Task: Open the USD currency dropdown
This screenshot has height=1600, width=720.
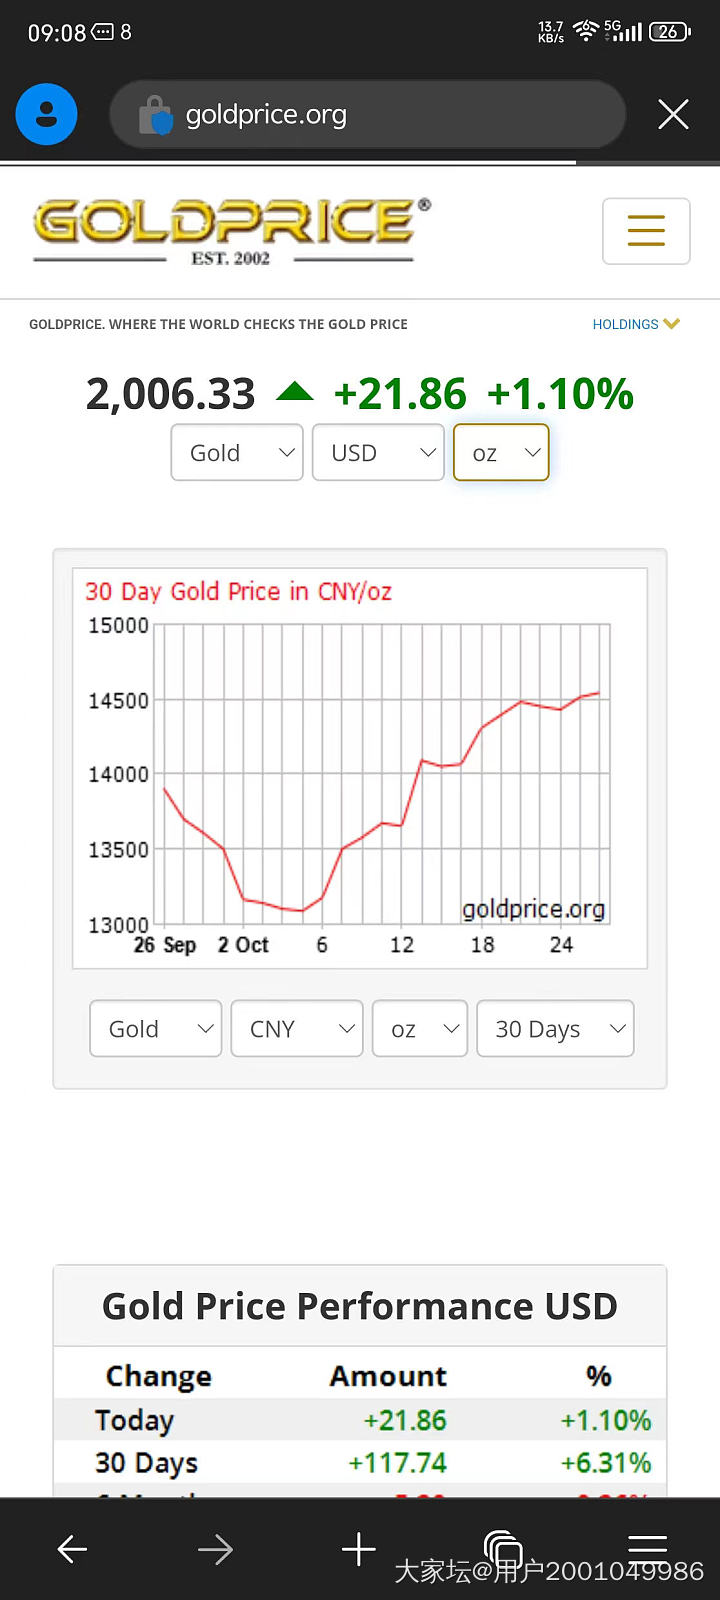Action: (378, 452)
